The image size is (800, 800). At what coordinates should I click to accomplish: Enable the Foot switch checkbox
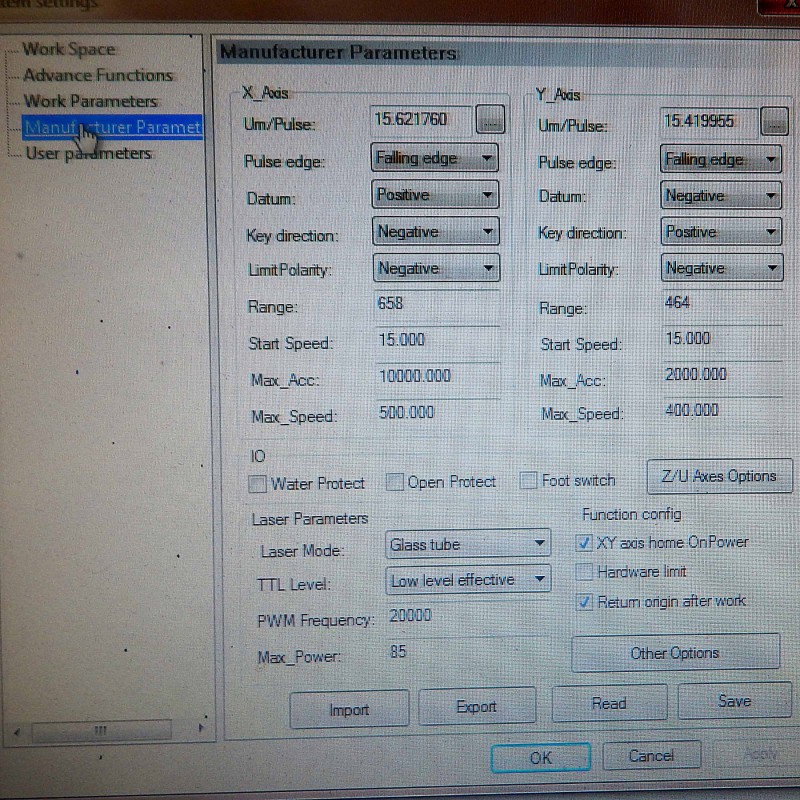529,481
